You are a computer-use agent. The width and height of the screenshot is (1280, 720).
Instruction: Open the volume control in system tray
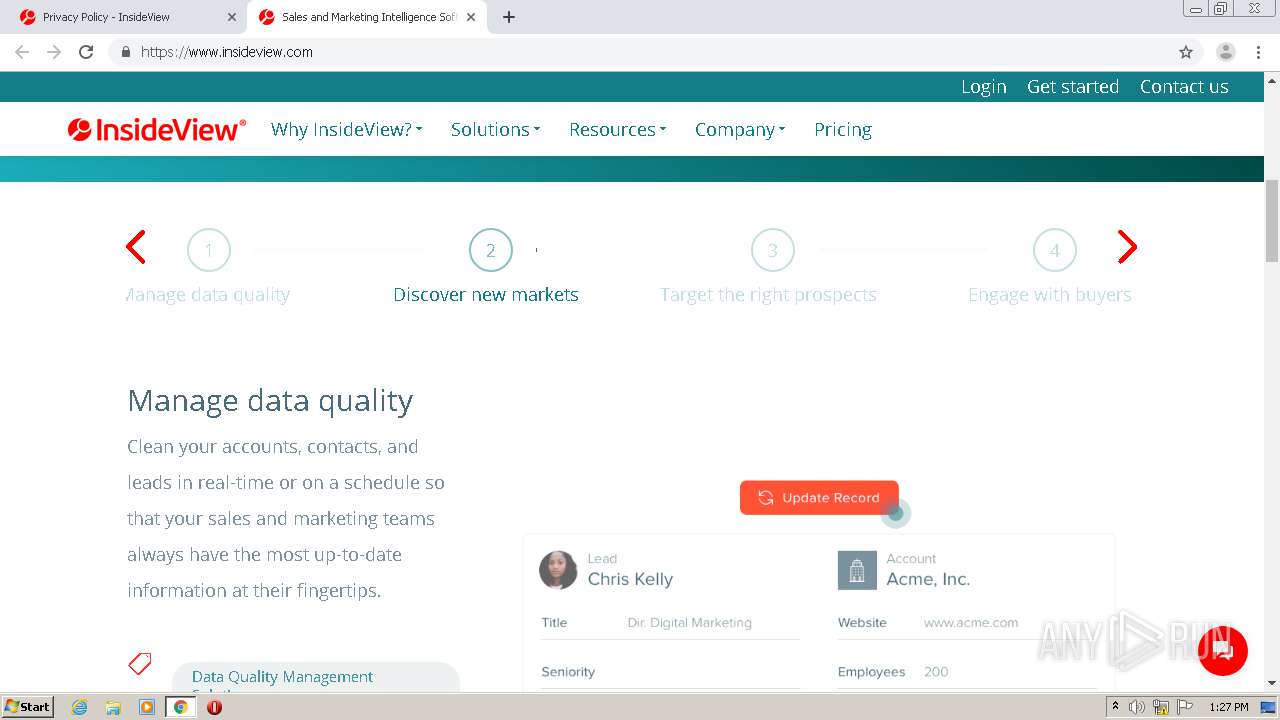pyautogui.click(x=1137, y=707)
